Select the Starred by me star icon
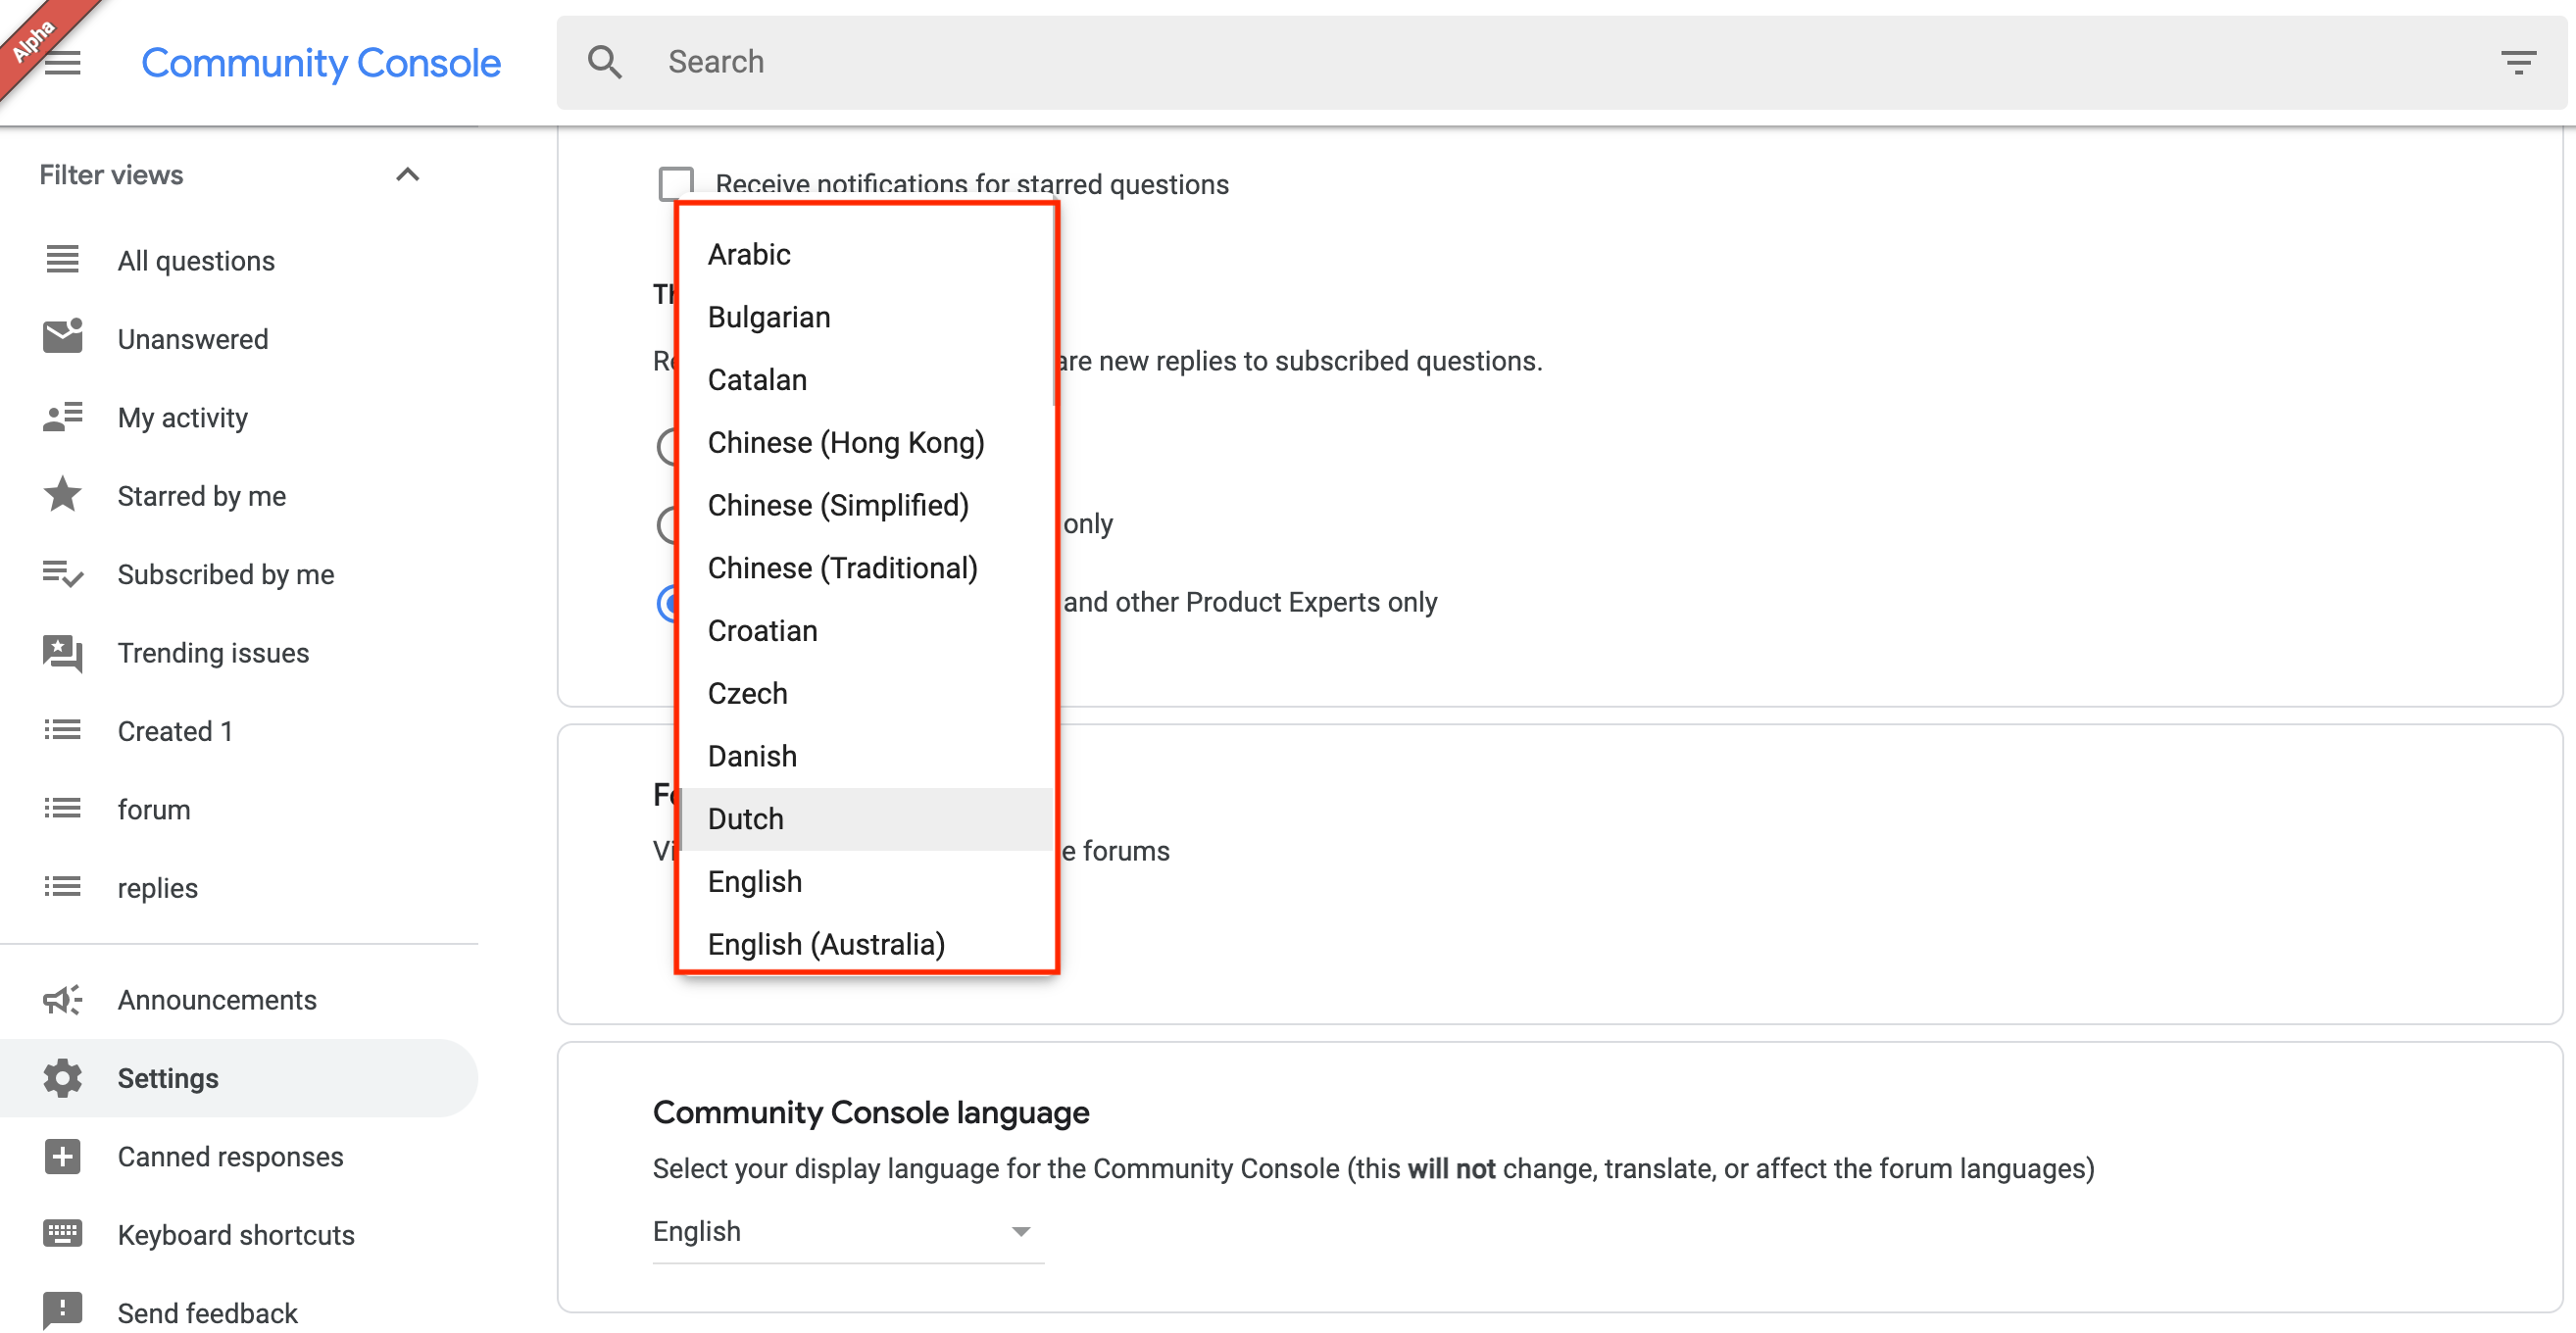This screenshot has height=1333, width=2576. pos(62,494)
